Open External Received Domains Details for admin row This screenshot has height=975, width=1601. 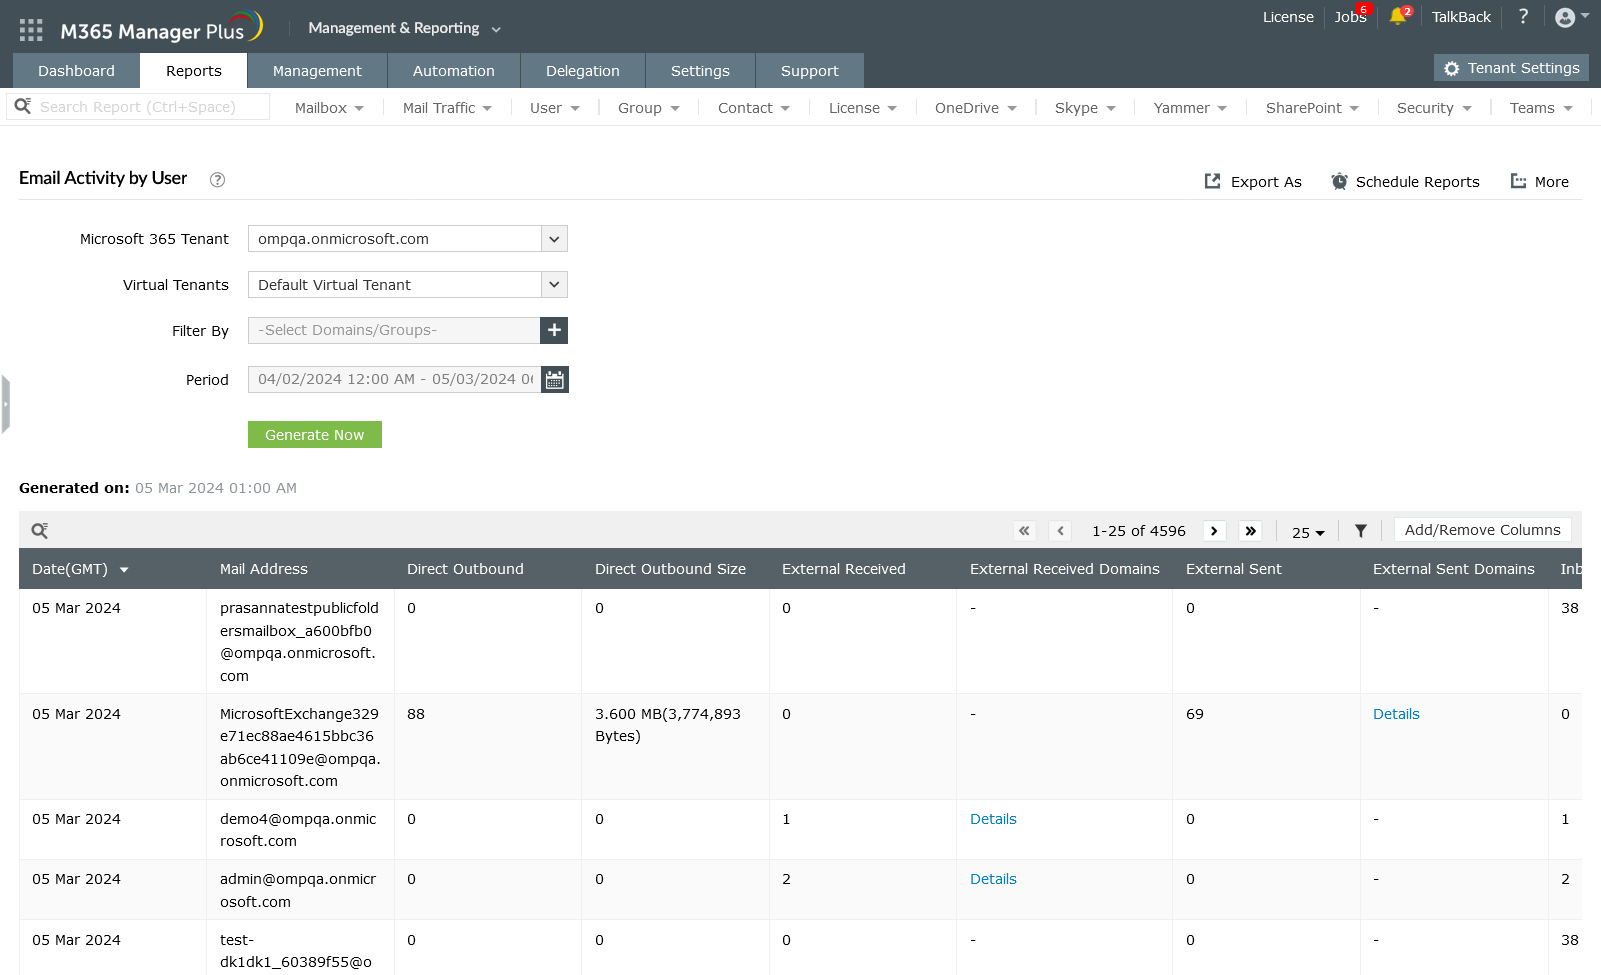pyautogui.click(x=993, y=879)
